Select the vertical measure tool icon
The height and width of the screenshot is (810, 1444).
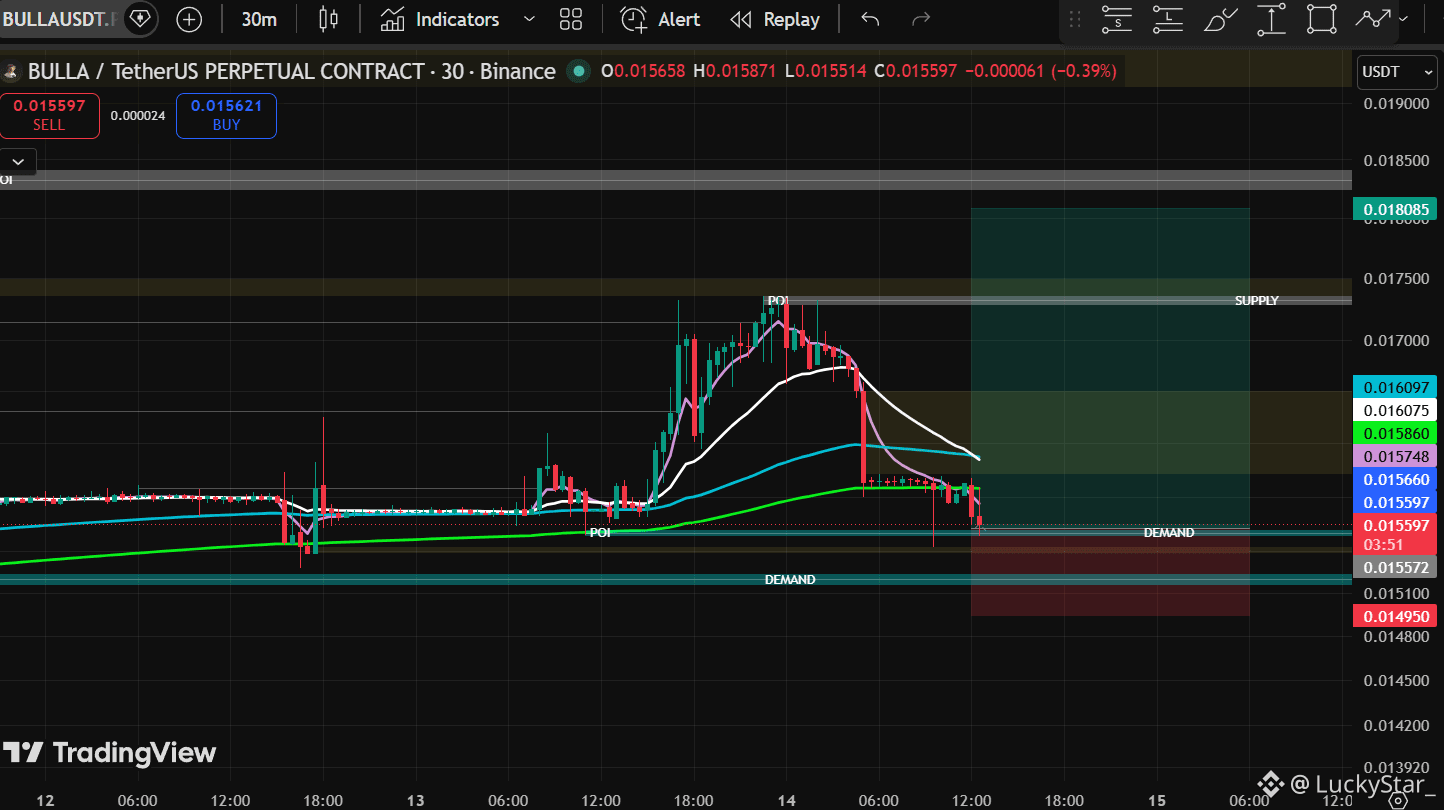point(1271,19)
